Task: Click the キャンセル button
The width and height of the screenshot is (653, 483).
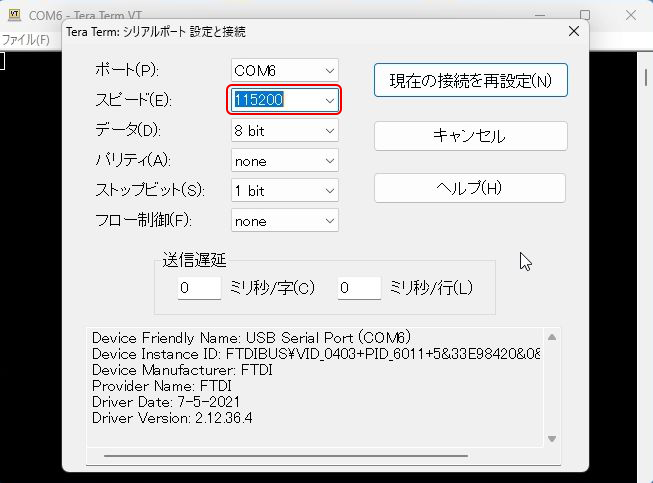Action: click(x=470, y=136)
